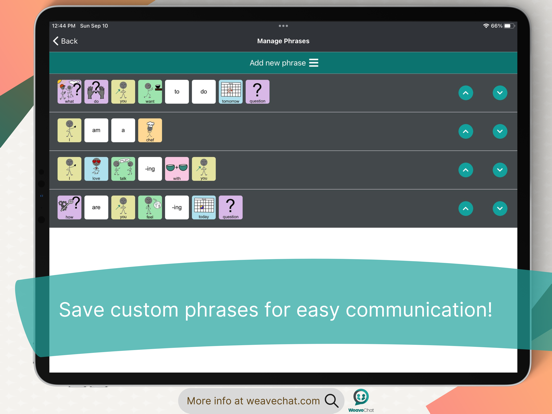The height and width of the screenshot is (414, 552).
Task: Select the purple 'how' symbol tile
Action: 69,208
